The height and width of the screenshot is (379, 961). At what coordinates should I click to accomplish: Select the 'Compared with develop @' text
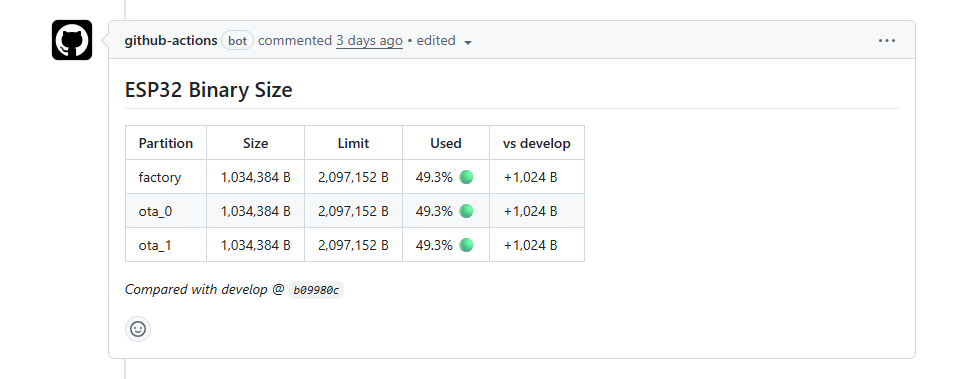(205, 289)
